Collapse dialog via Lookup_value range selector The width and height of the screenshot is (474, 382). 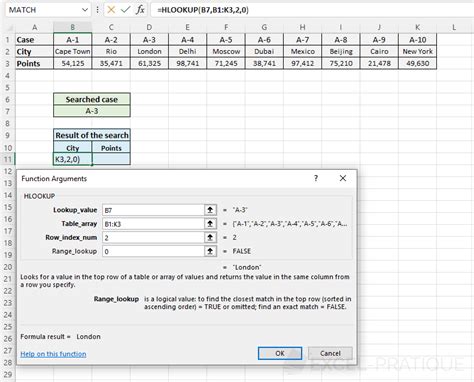(210, 210)
